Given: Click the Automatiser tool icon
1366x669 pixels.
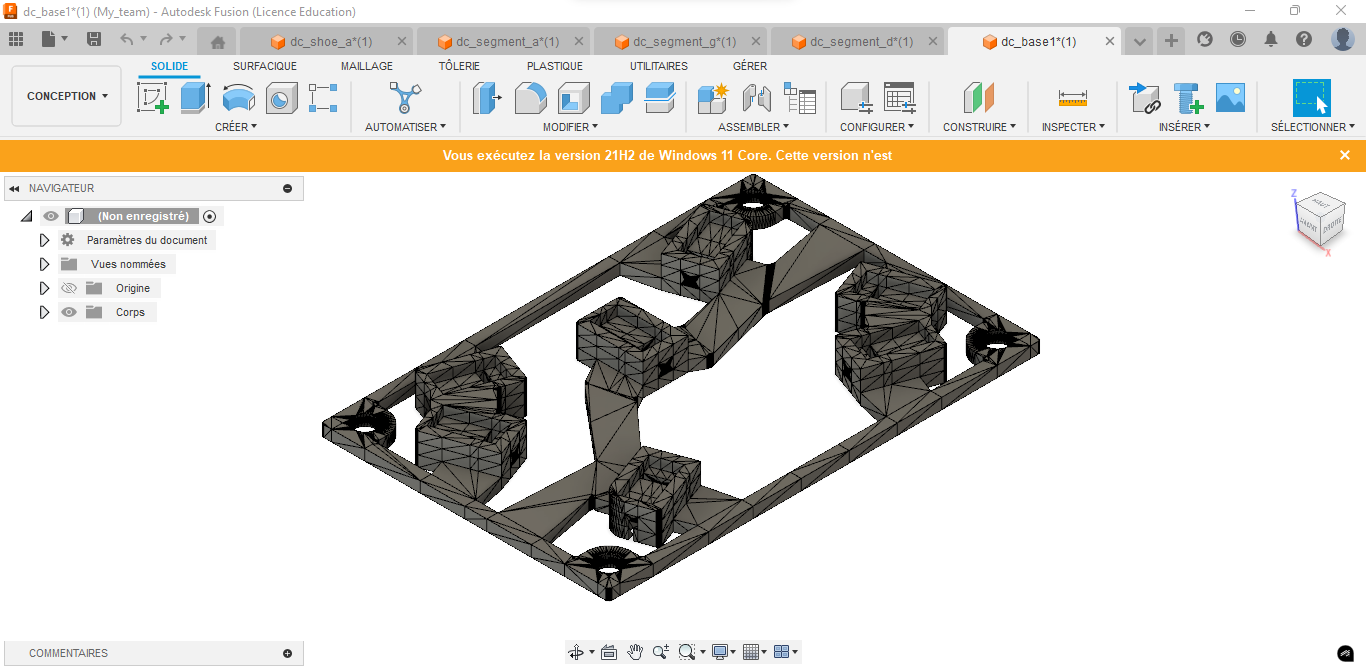Looking at the screenshot, I should tap(404, 98).
